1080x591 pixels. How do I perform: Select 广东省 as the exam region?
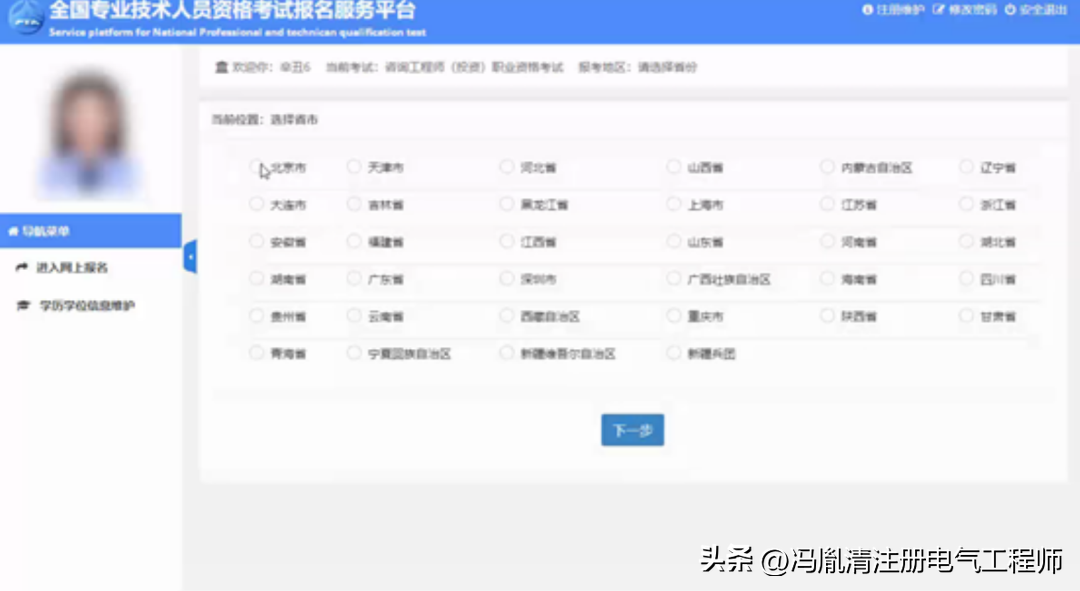pyautogui.click(x=353, y=279)
